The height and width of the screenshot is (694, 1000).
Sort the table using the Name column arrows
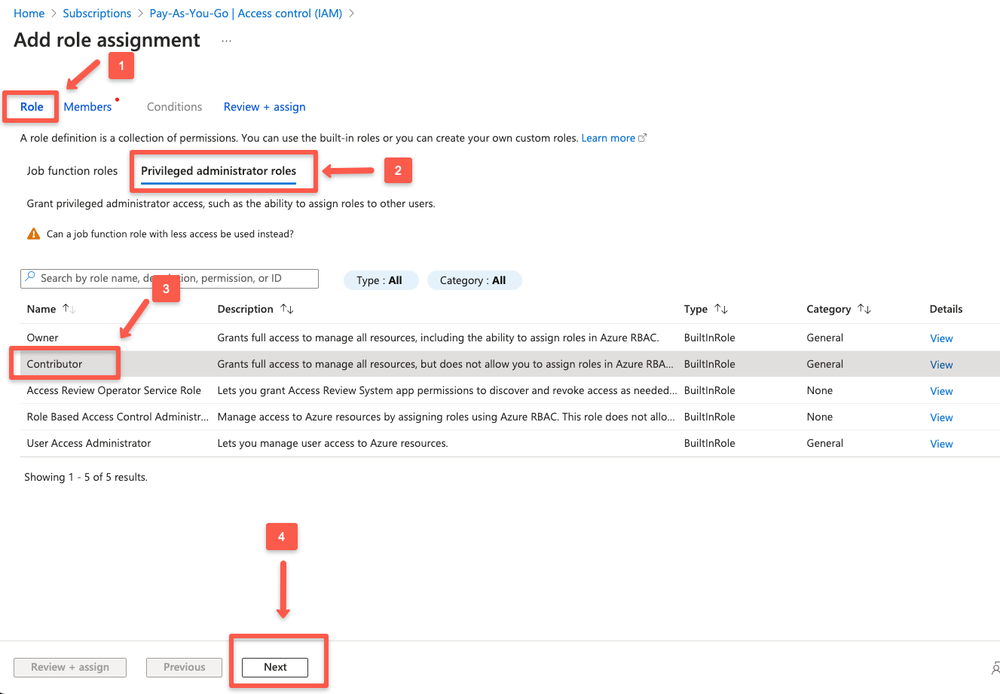[68, 309]
